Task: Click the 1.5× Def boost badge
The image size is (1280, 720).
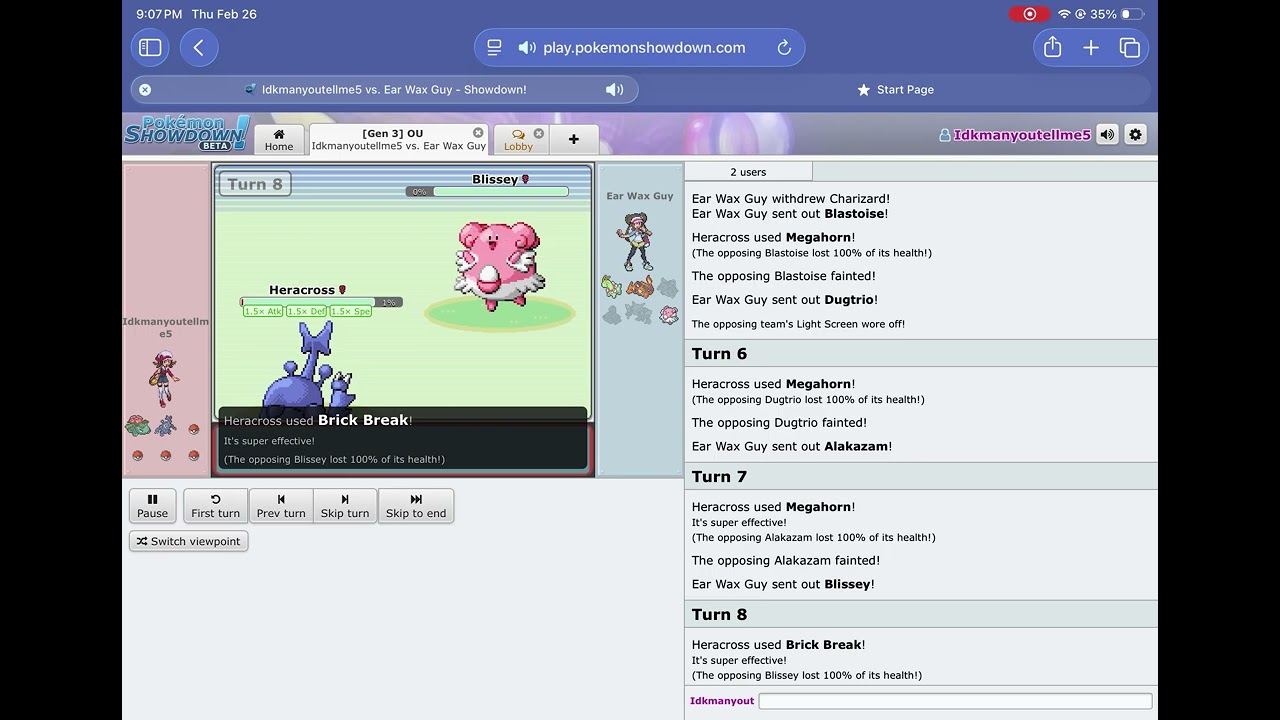Action: coord(306,312)
